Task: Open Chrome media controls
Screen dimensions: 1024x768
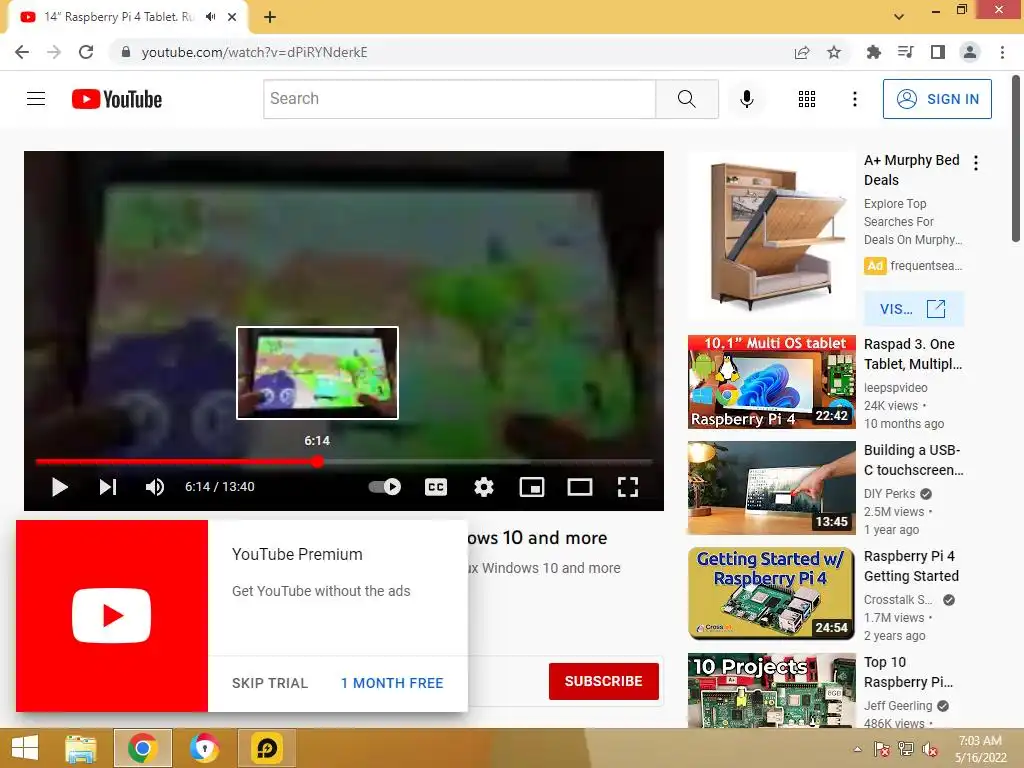Action: (x=905, y=52)
